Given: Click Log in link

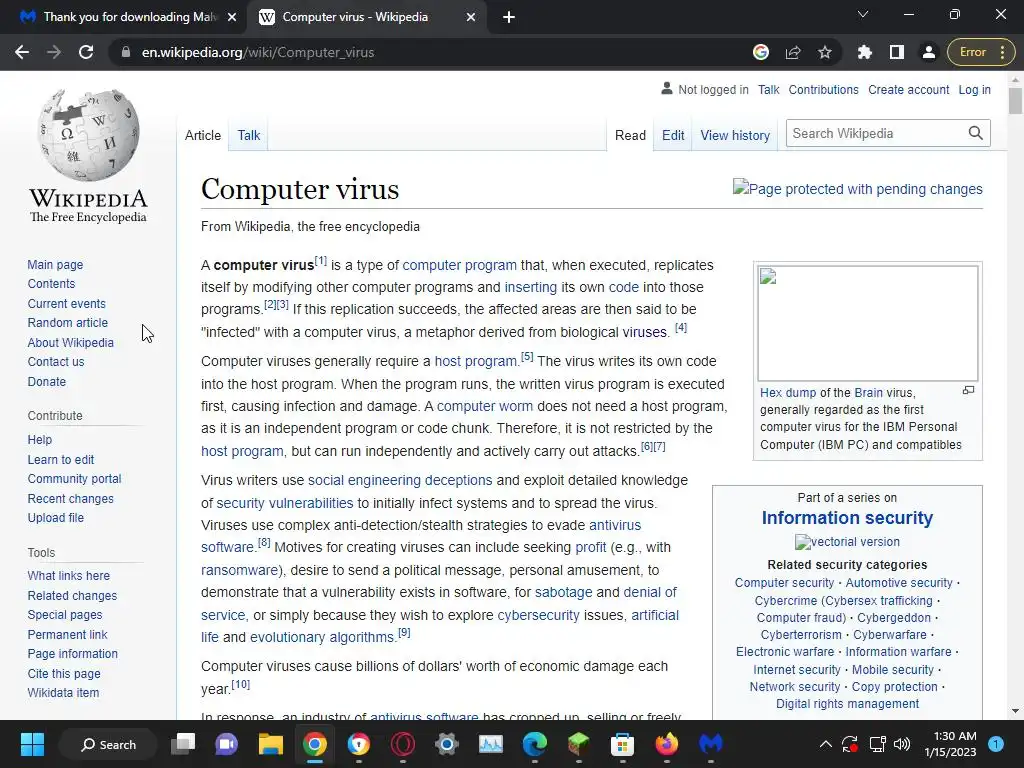Looking at the screenshot, I should 974,89.
